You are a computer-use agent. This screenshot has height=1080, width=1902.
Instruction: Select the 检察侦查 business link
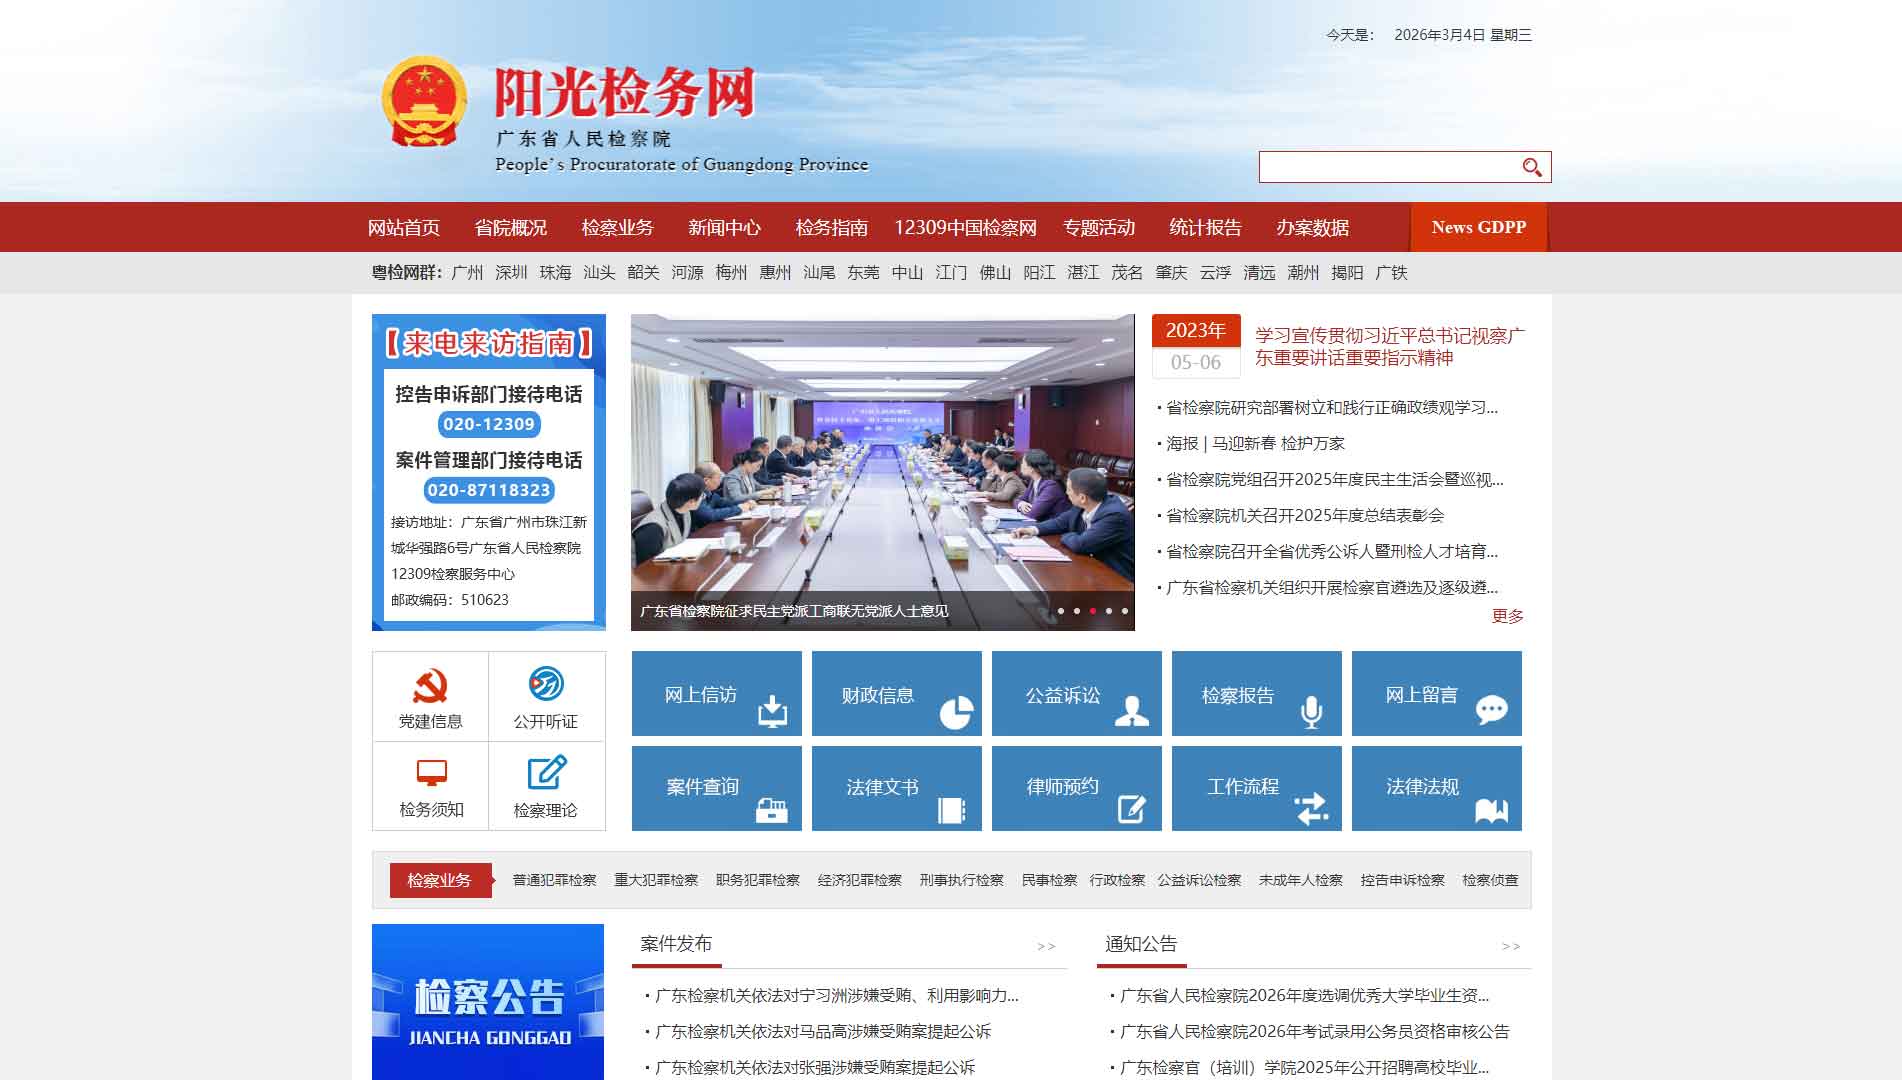point(1490,880)
